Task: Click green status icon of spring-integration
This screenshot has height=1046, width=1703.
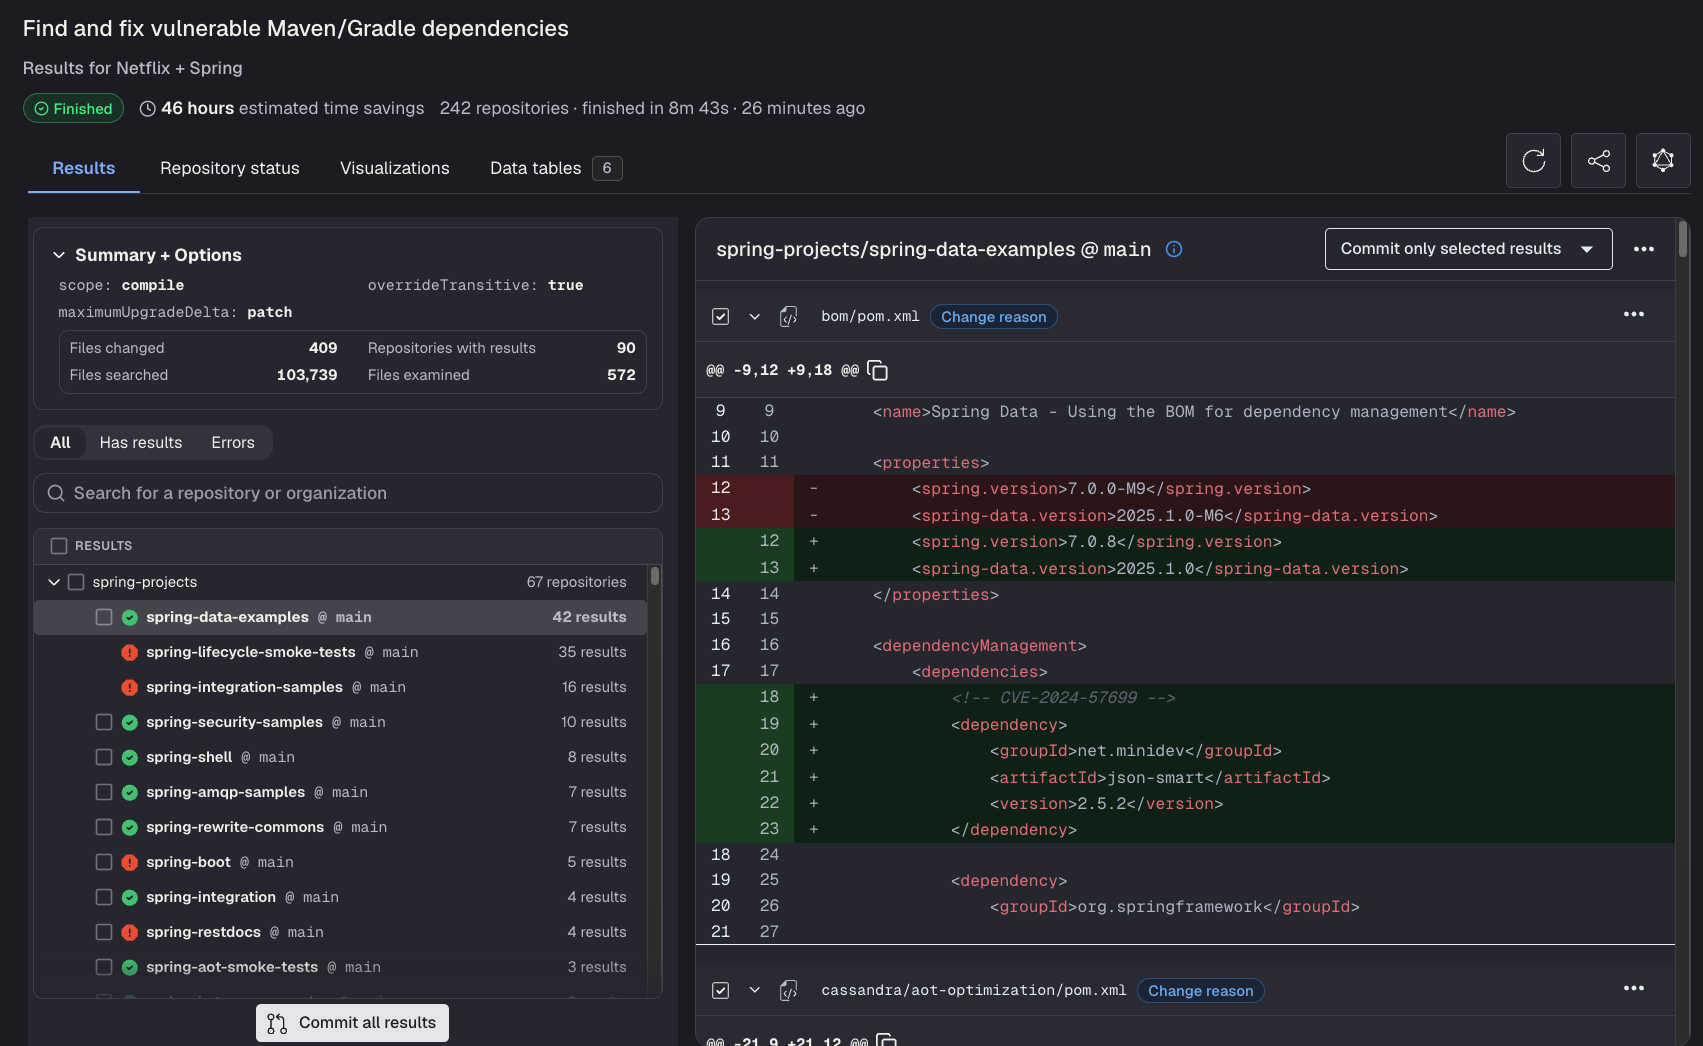Action: (x=130, y=897)
